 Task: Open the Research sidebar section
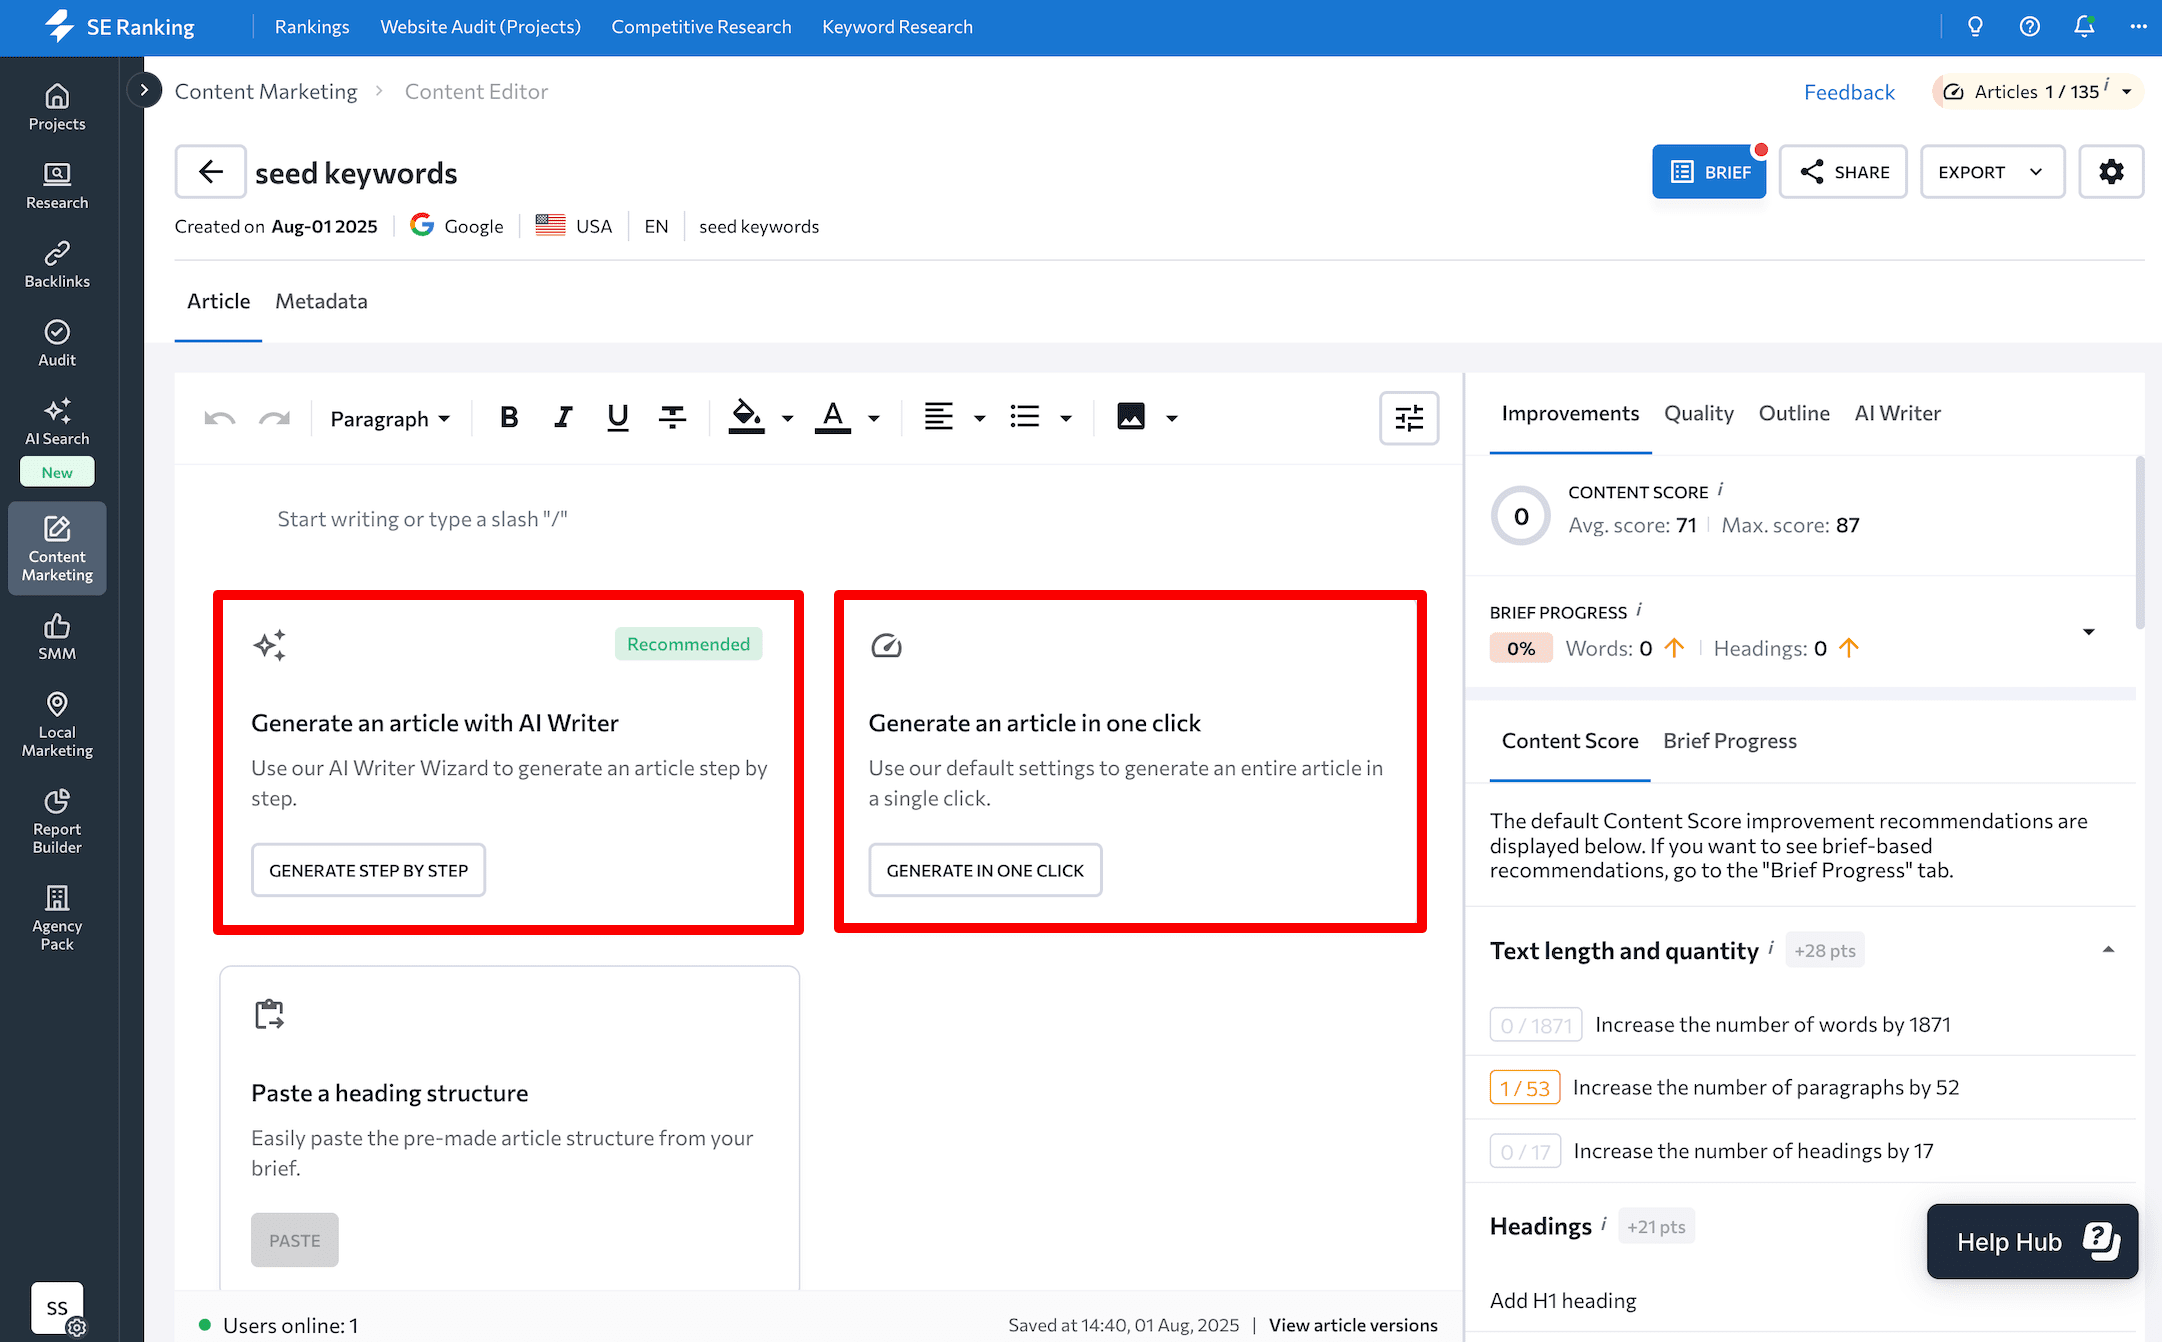57,186
